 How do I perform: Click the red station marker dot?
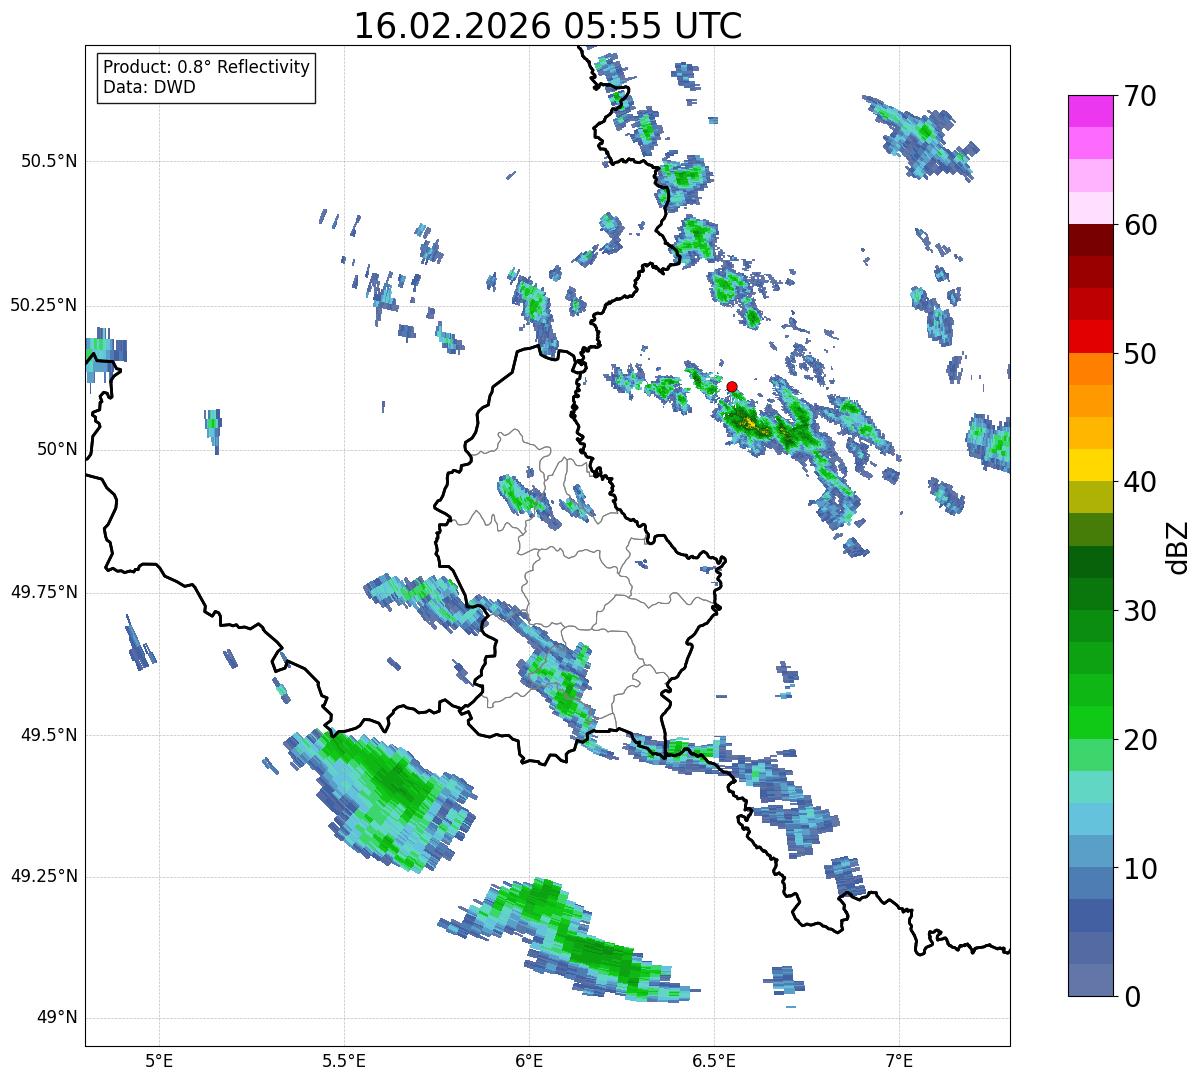(732, 386)
